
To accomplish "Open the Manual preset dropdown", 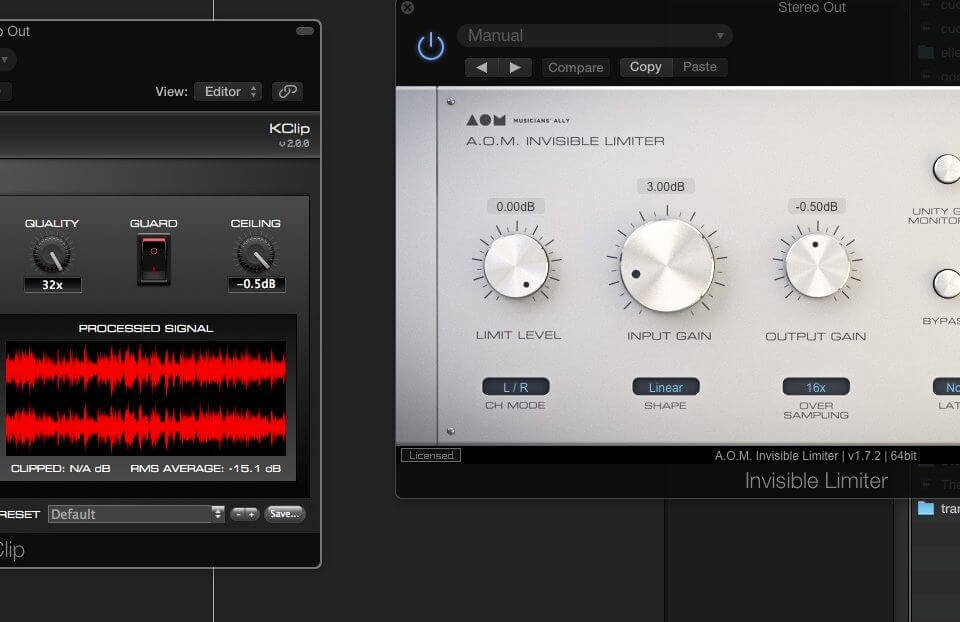I will click(595, 35).
